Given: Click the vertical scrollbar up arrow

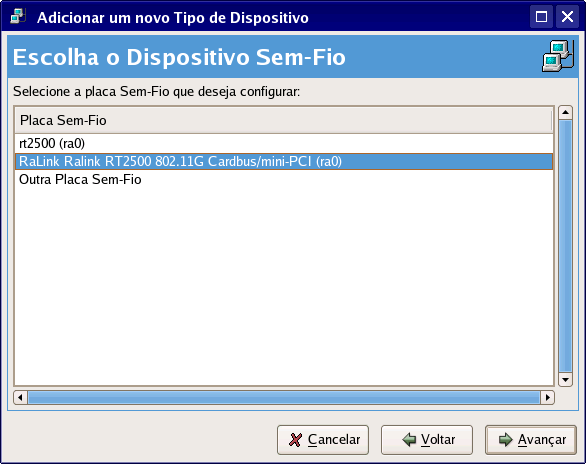Looking at the screenshot, I should click(x=565, y=112).
